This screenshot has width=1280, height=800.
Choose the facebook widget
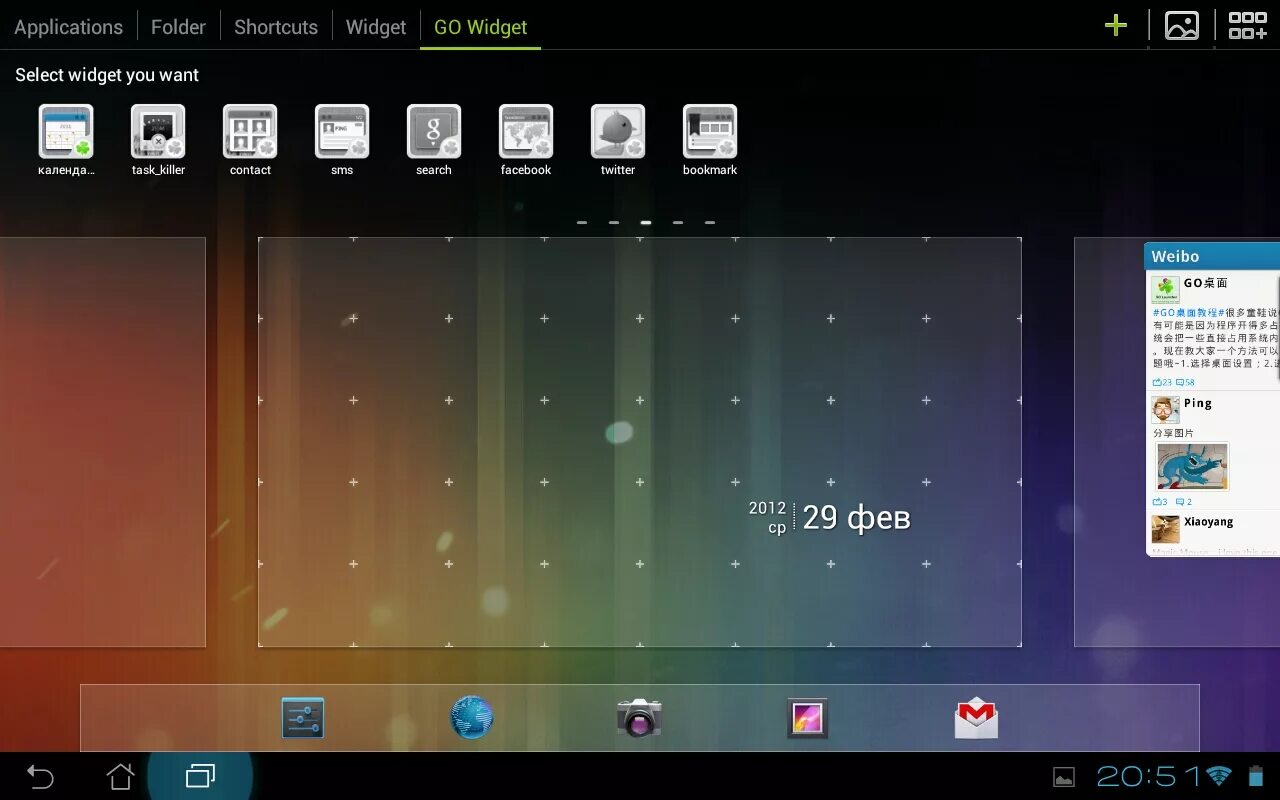[x=526, y=132]
